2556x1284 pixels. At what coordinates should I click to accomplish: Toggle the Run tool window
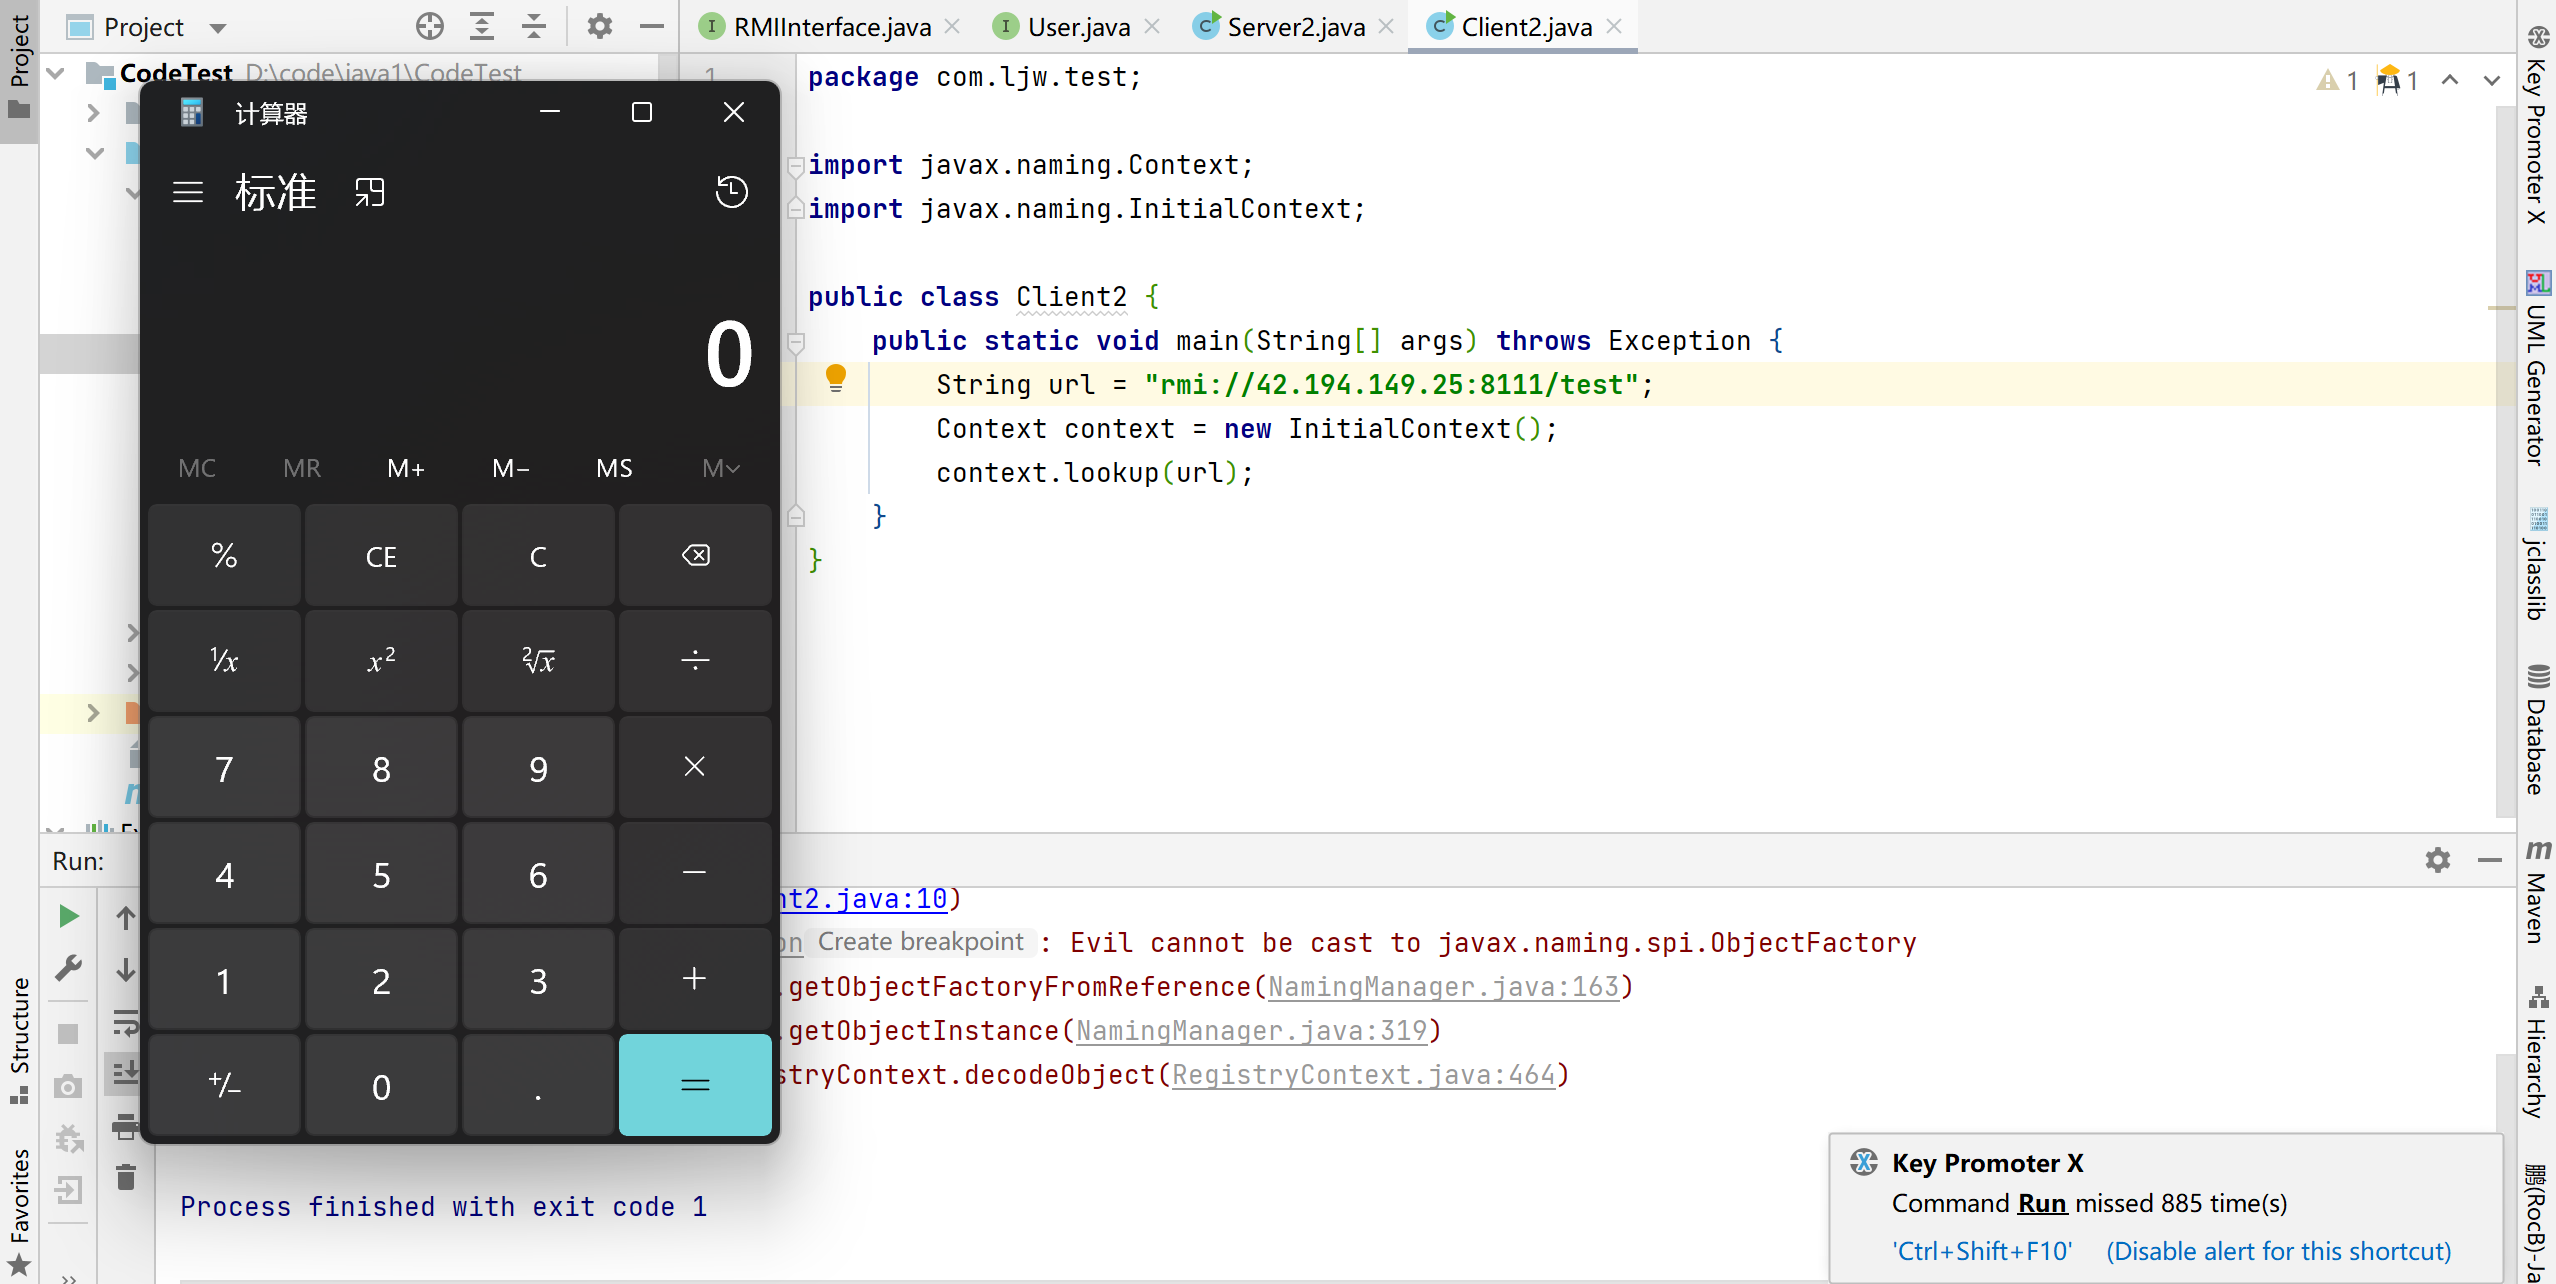pos(75,860)
